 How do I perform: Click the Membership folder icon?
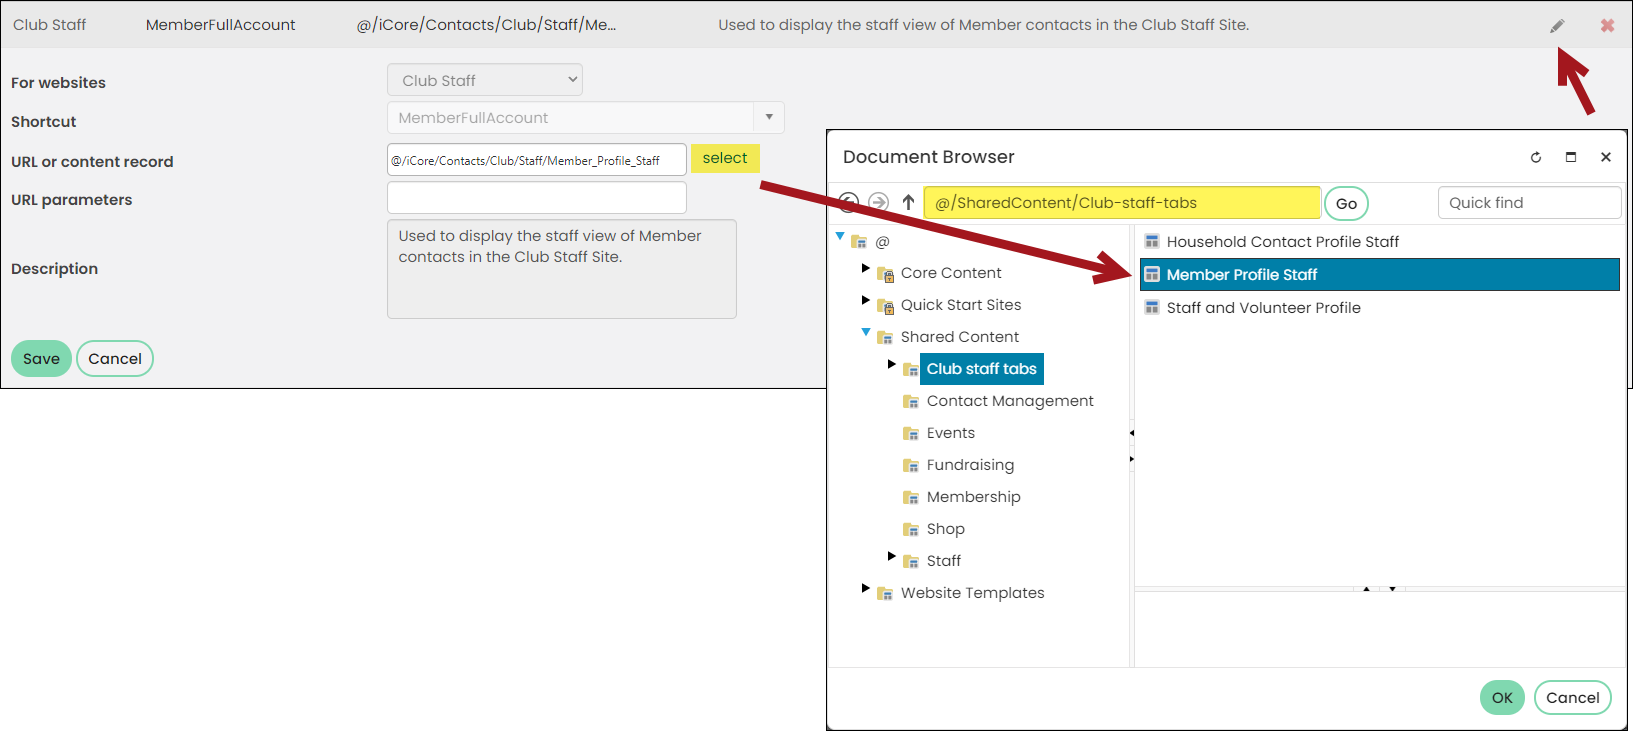point(911,497)
